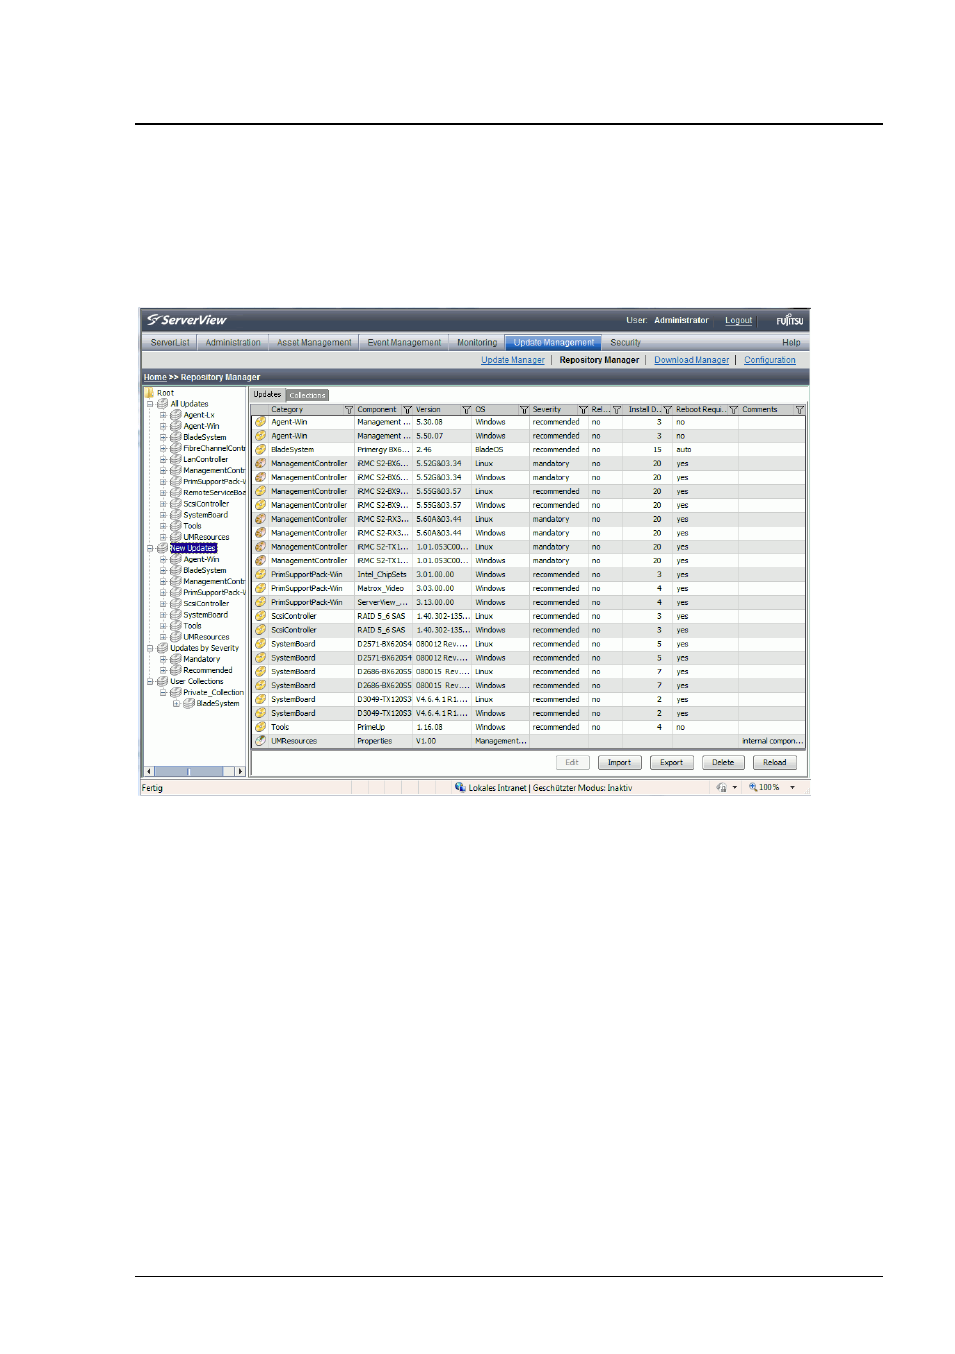Image resolution: width=955 pixels, height=1354 pixels.
Task: Click the Reload button
Action: 775,763
